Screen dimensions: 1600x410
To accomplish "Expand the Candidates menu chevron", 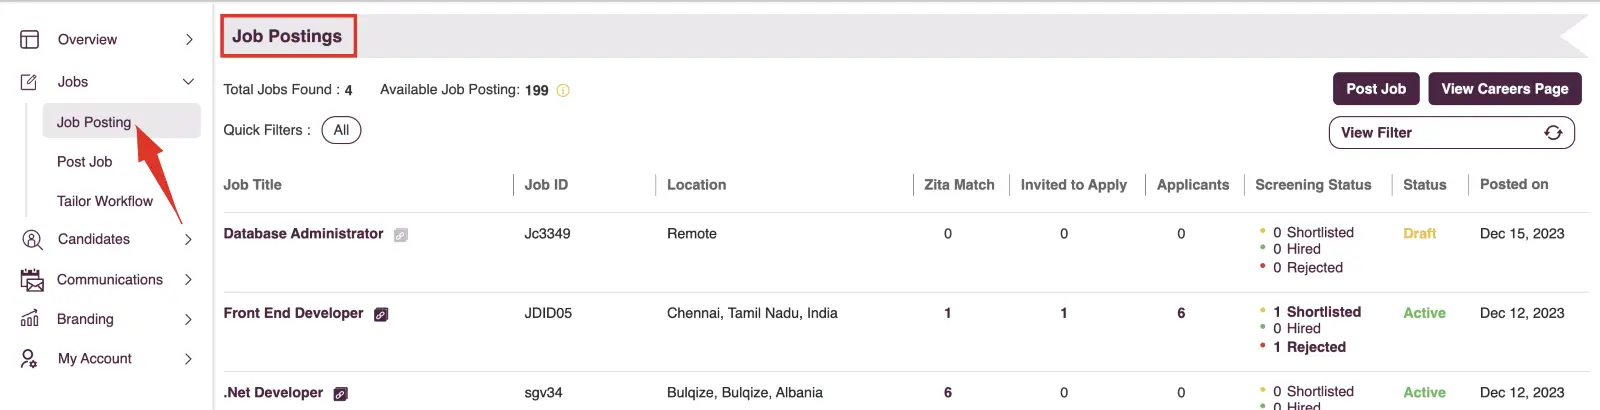I will click(x=188, y=239).
